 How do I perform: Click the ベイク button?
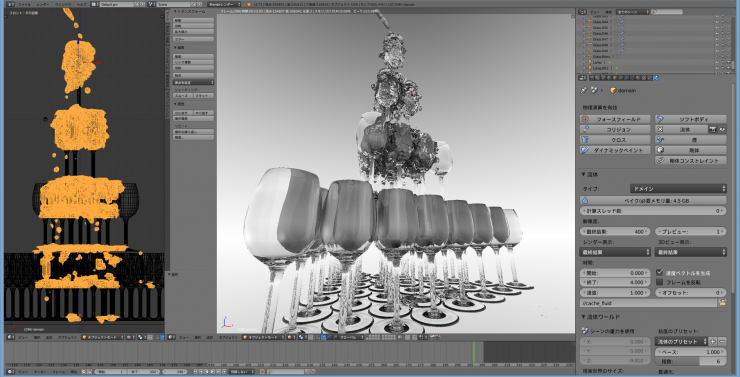point(653,201)
